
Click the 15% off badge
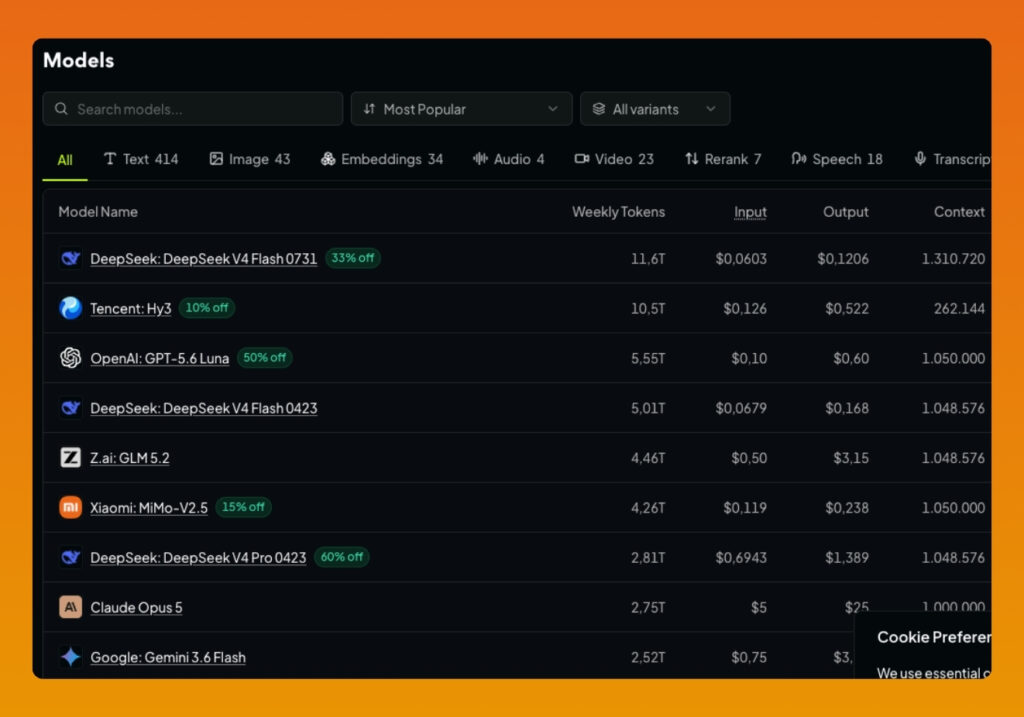point(244,507)
